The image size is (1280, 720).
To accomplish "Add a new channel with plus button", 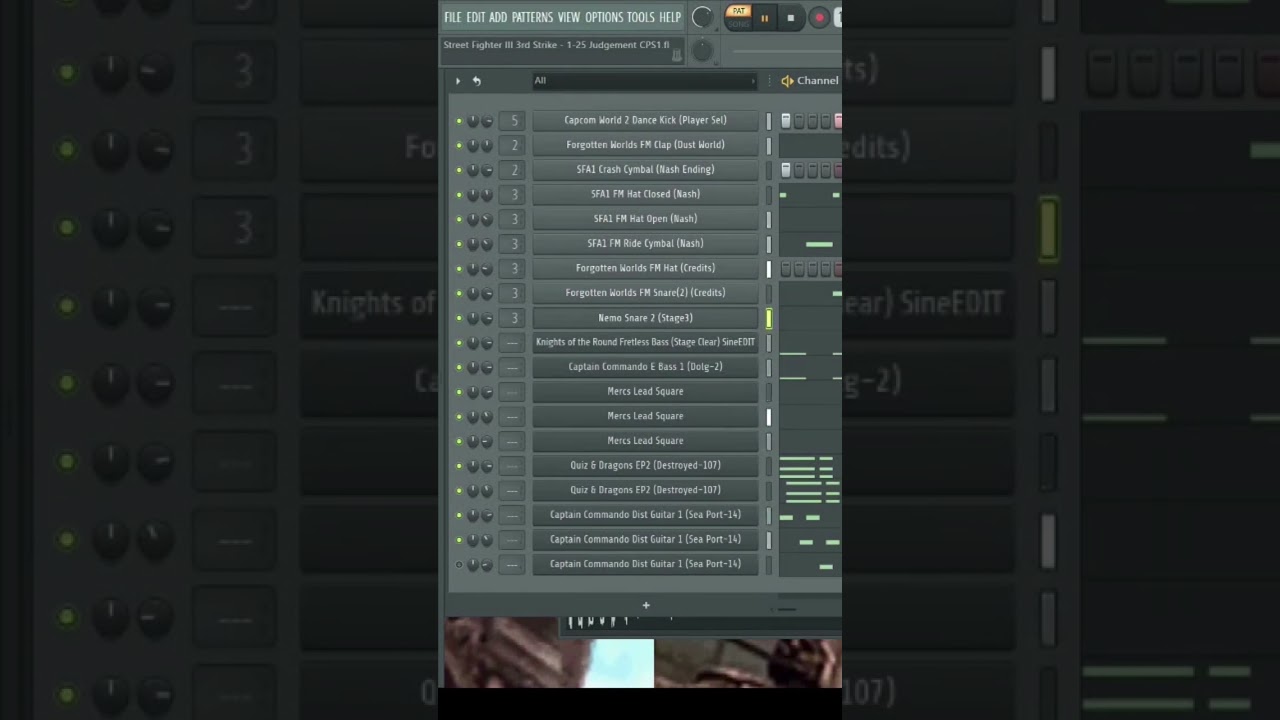I will pos(646,605).
